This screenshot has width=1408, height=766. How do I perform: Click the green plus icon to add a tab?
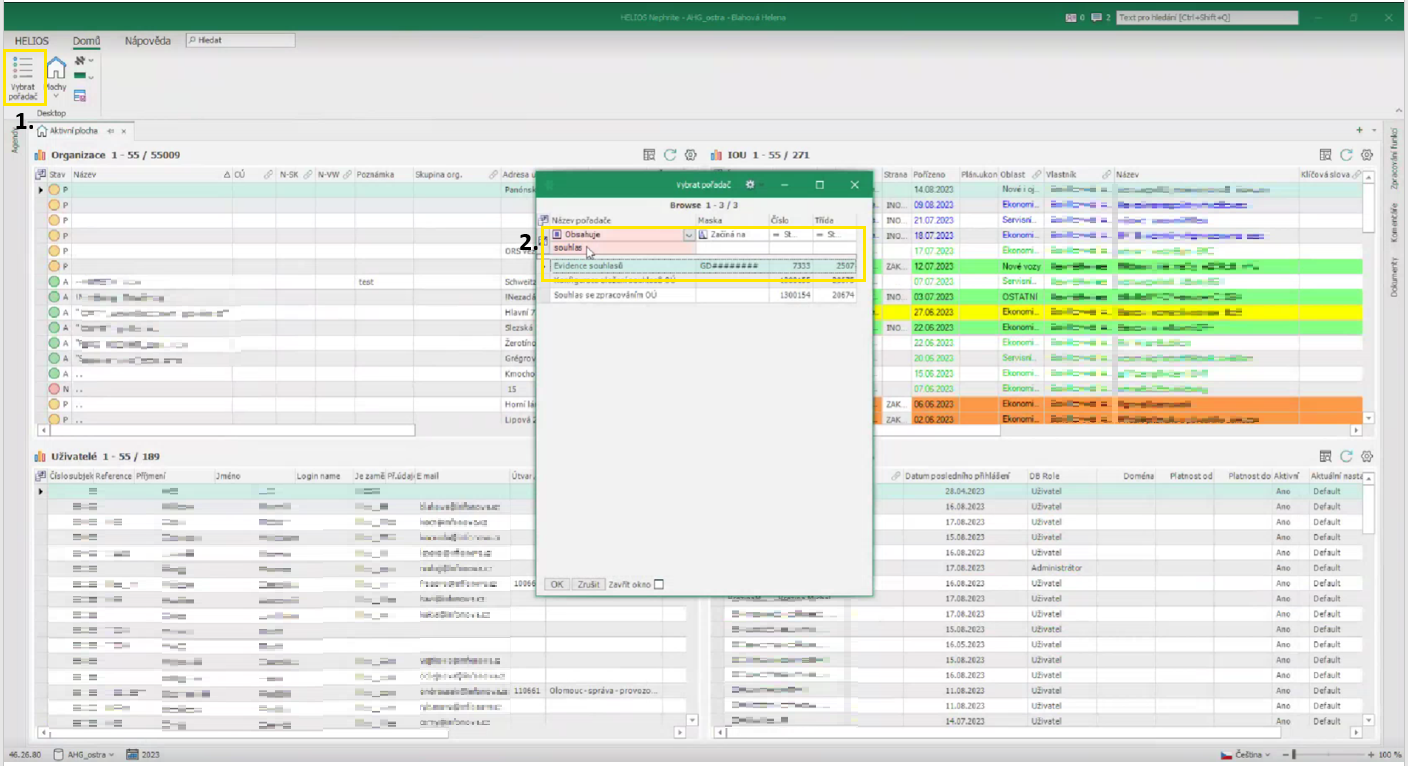click(1360, 131)
